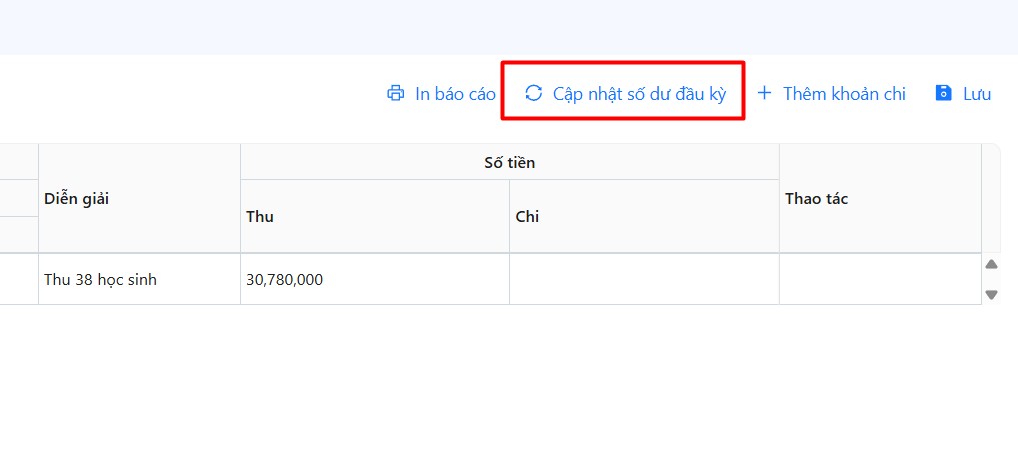Open In báo cáo to print report

pos(455,94)
